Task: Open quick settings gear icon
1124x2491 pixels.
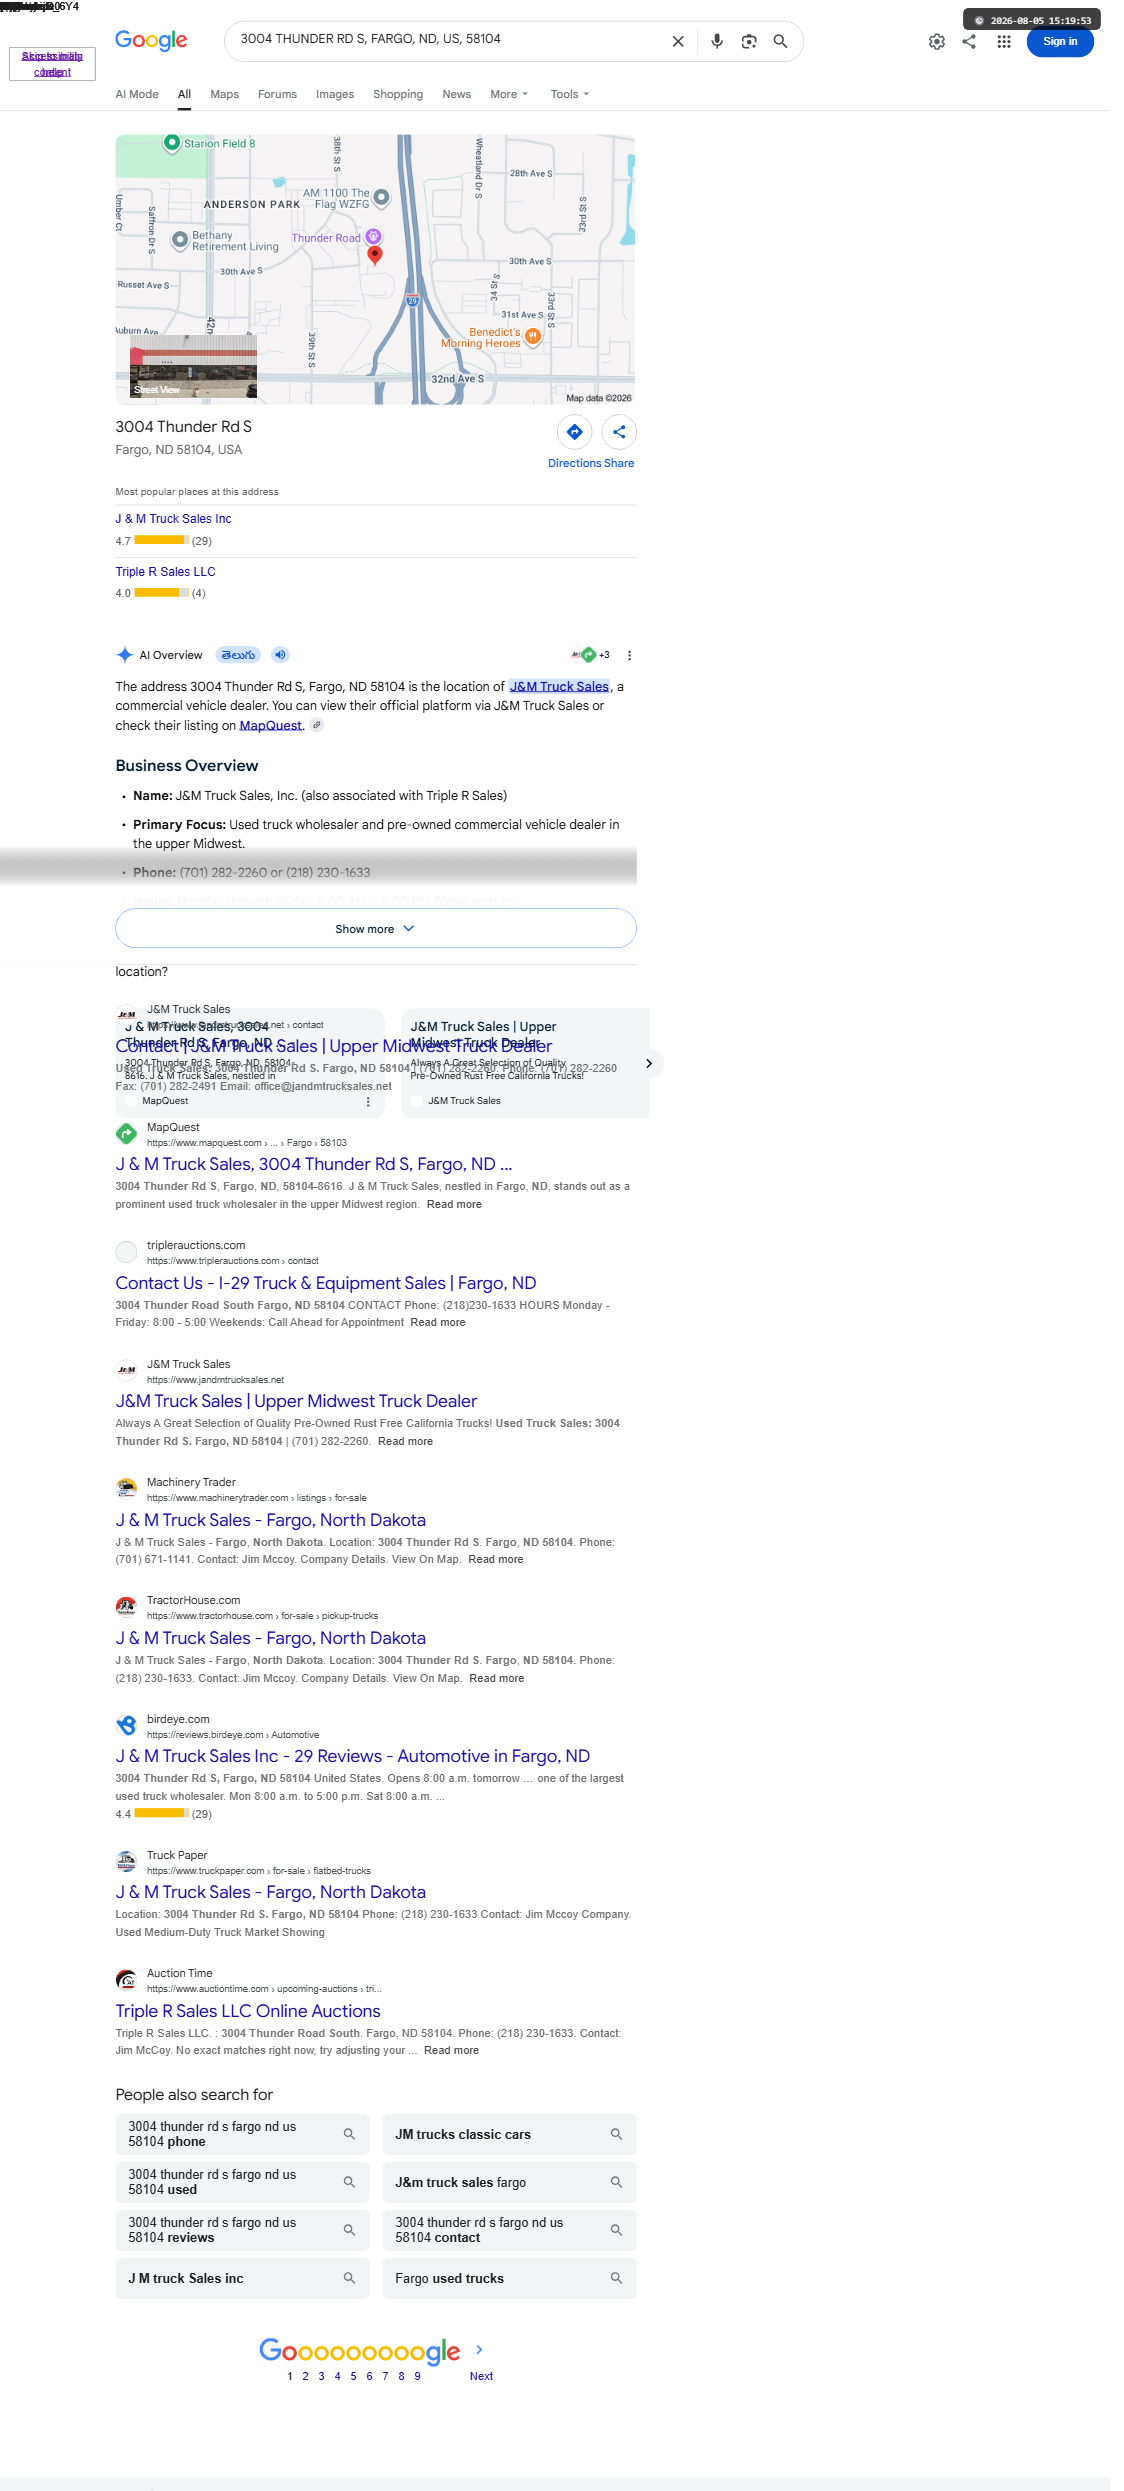Action: 937,41
